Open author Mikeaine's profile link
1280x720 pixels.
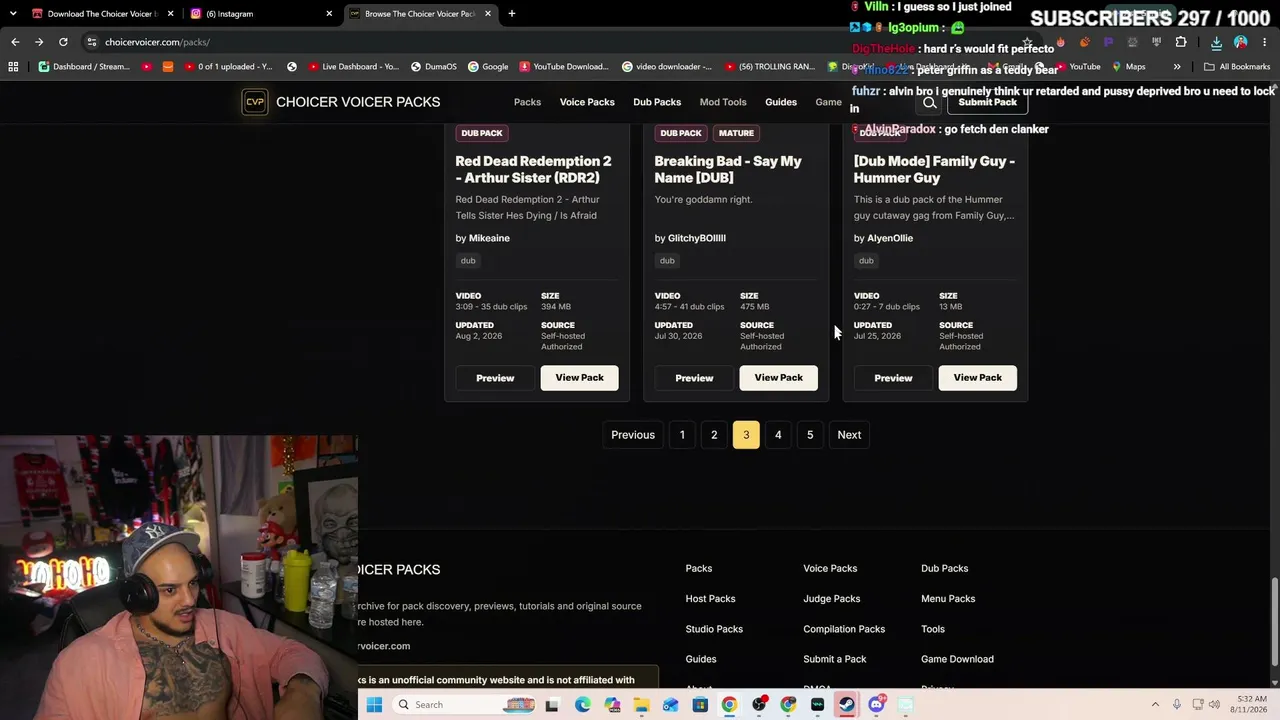(489, 238)
